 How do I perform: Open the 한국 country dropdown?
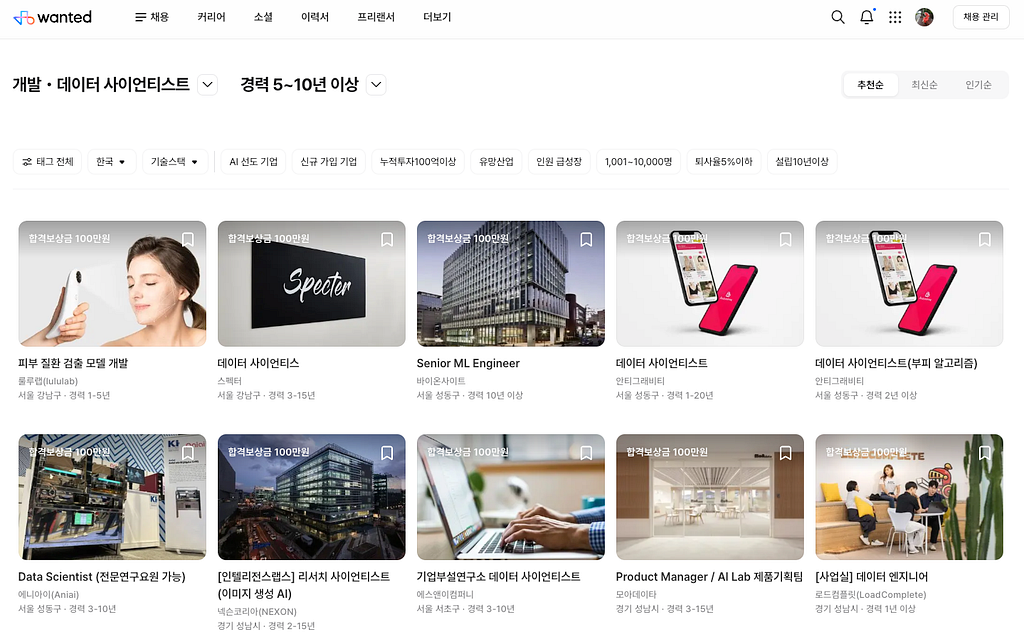pos(112,161)
